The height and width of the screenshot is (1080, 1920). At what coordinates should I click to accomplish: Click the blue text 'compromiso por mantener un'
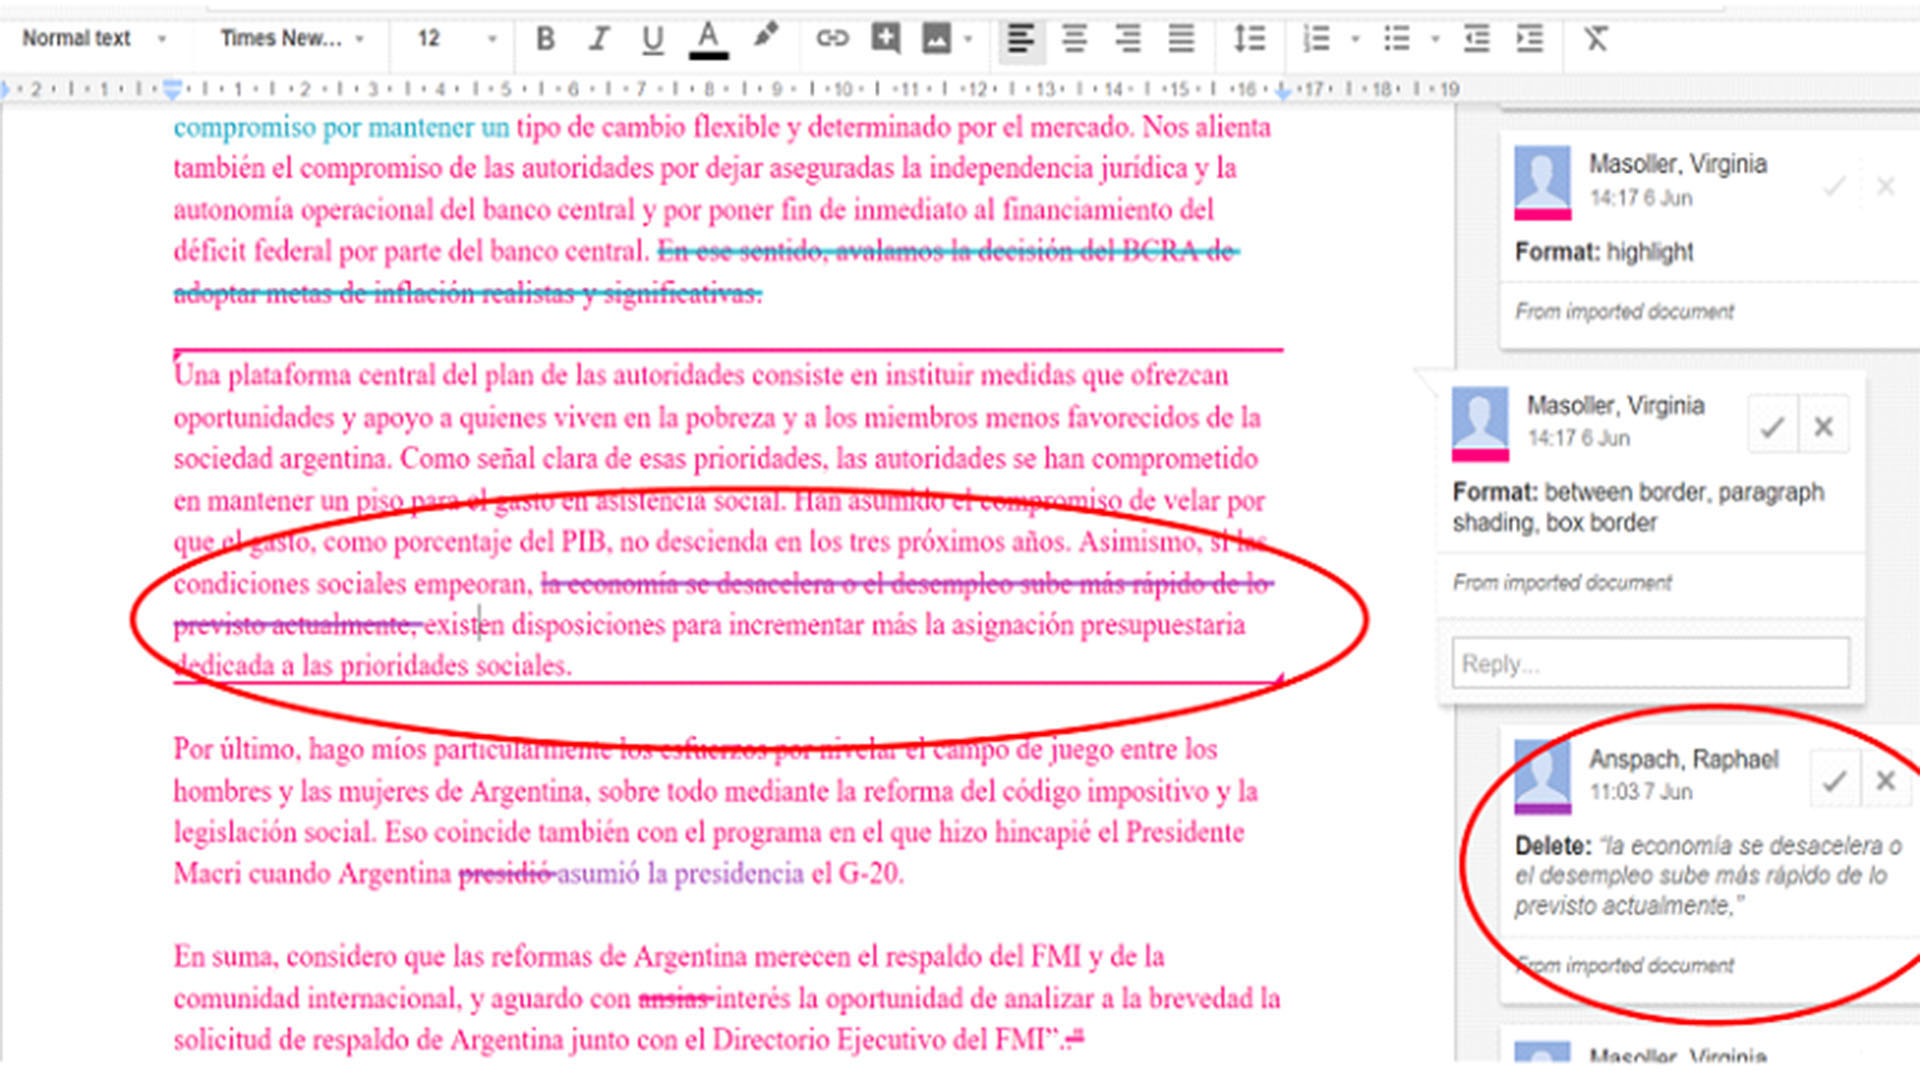[x=341, y=128]
